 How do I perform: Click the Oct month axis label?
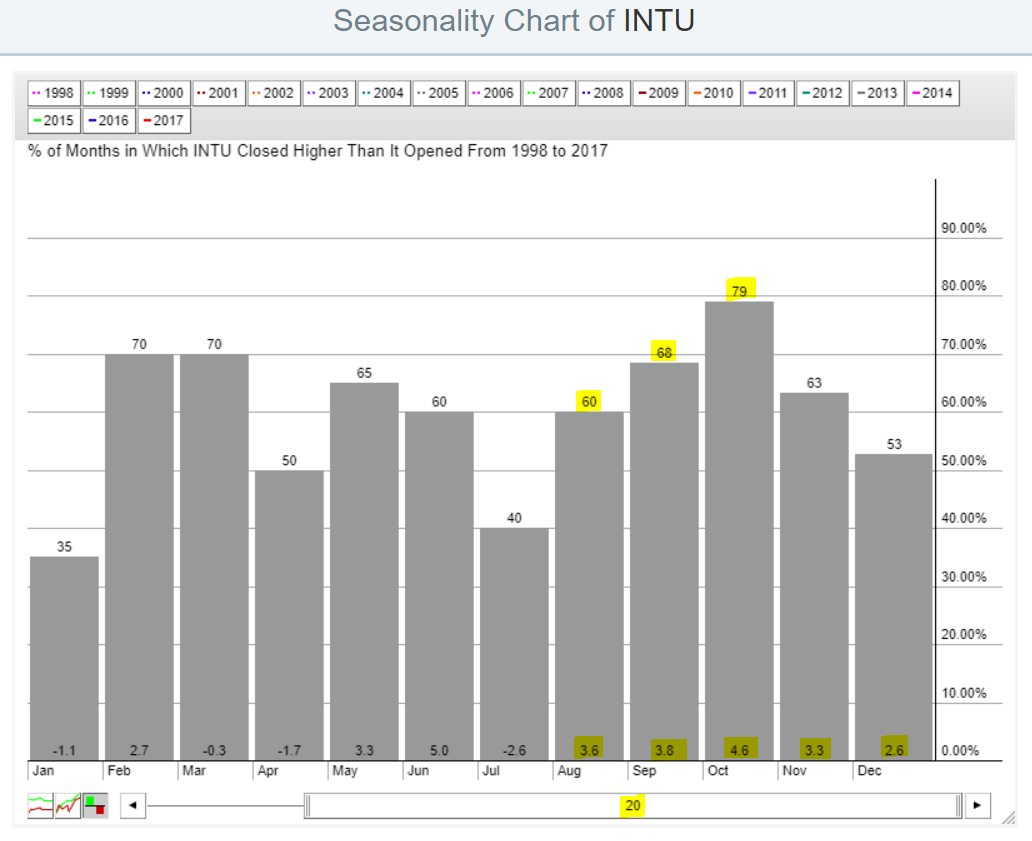[x=718, y=771]
